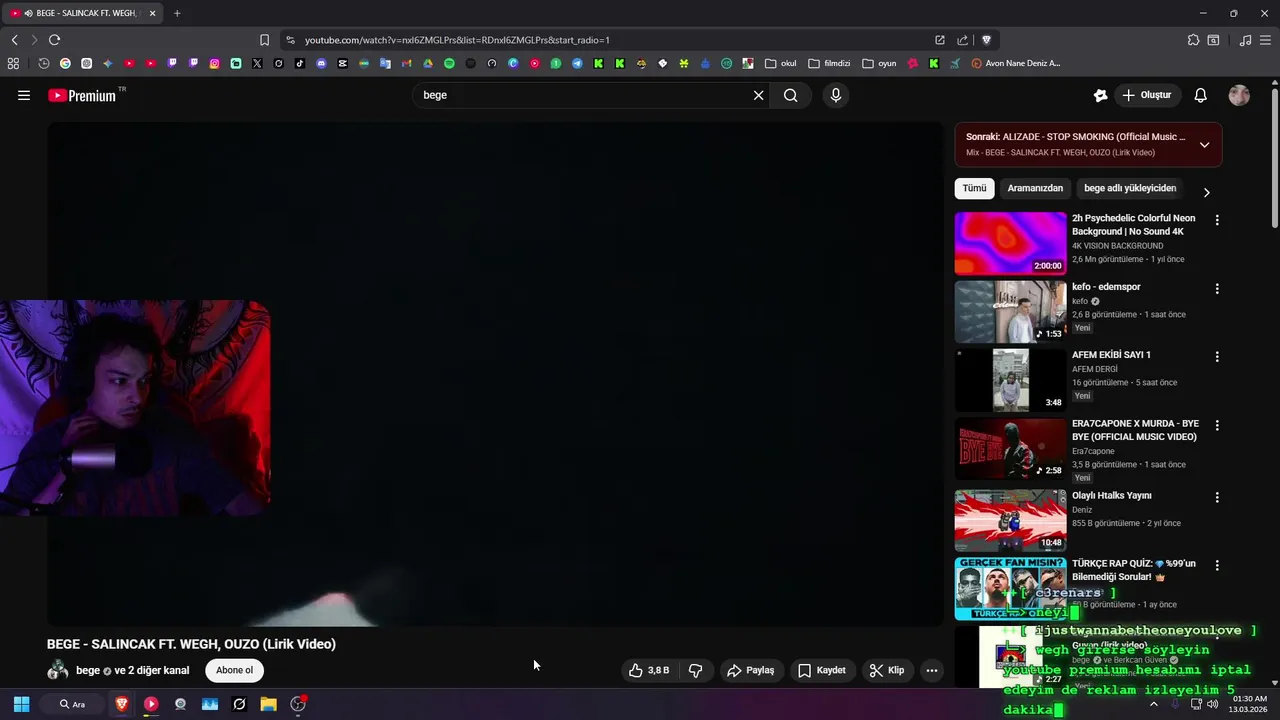Open Instagram bookmark icon
Image resolution: width=1280 pixels, height=720 pixels.
click(x=214, y=63)
